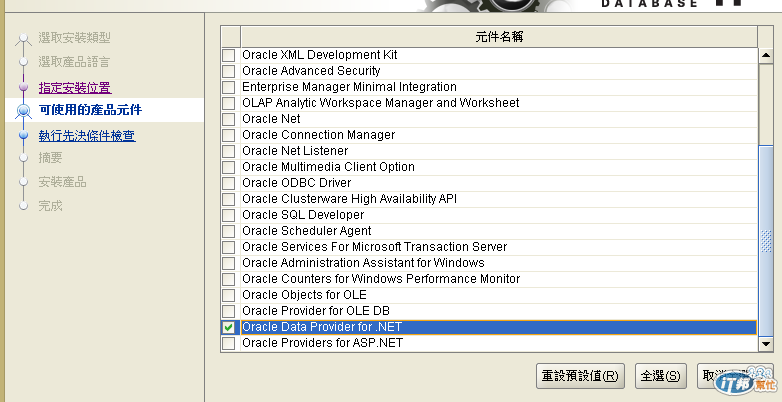Image resolution: width=782 pixels, height=402 pixels.
Task: Enable Oracle Administration Assistant for Windows checkbox
Action: click(x=228, y=263)
